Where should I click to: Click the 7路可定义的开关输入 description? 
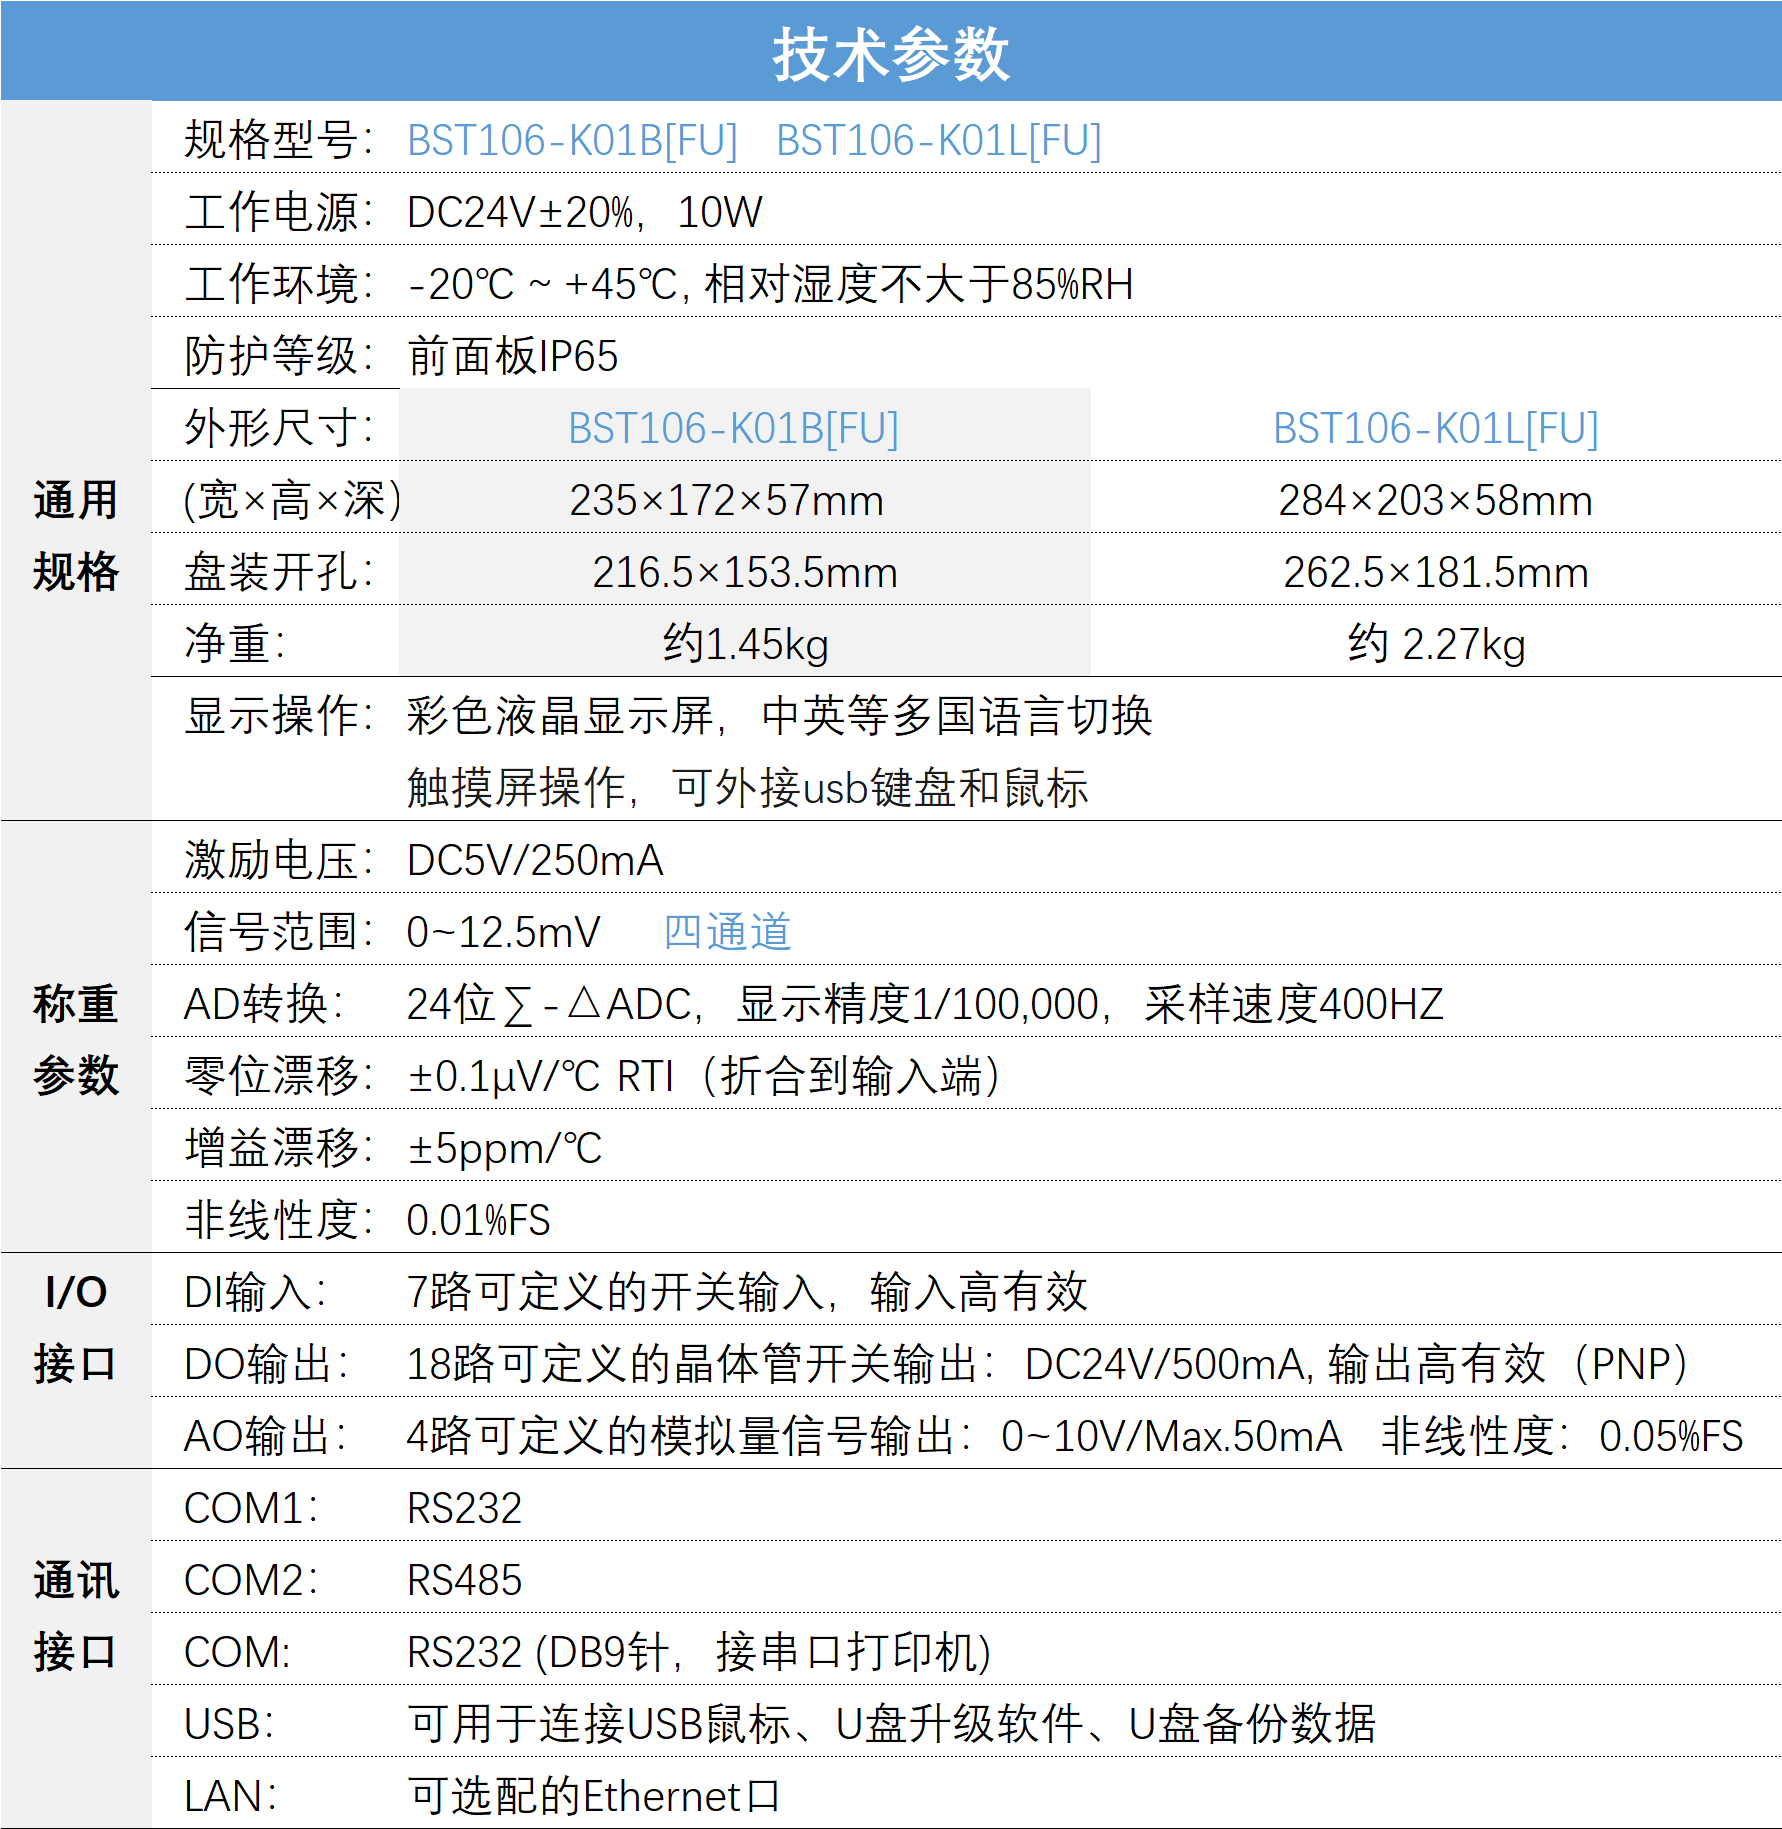click(x=747, y=1292)
